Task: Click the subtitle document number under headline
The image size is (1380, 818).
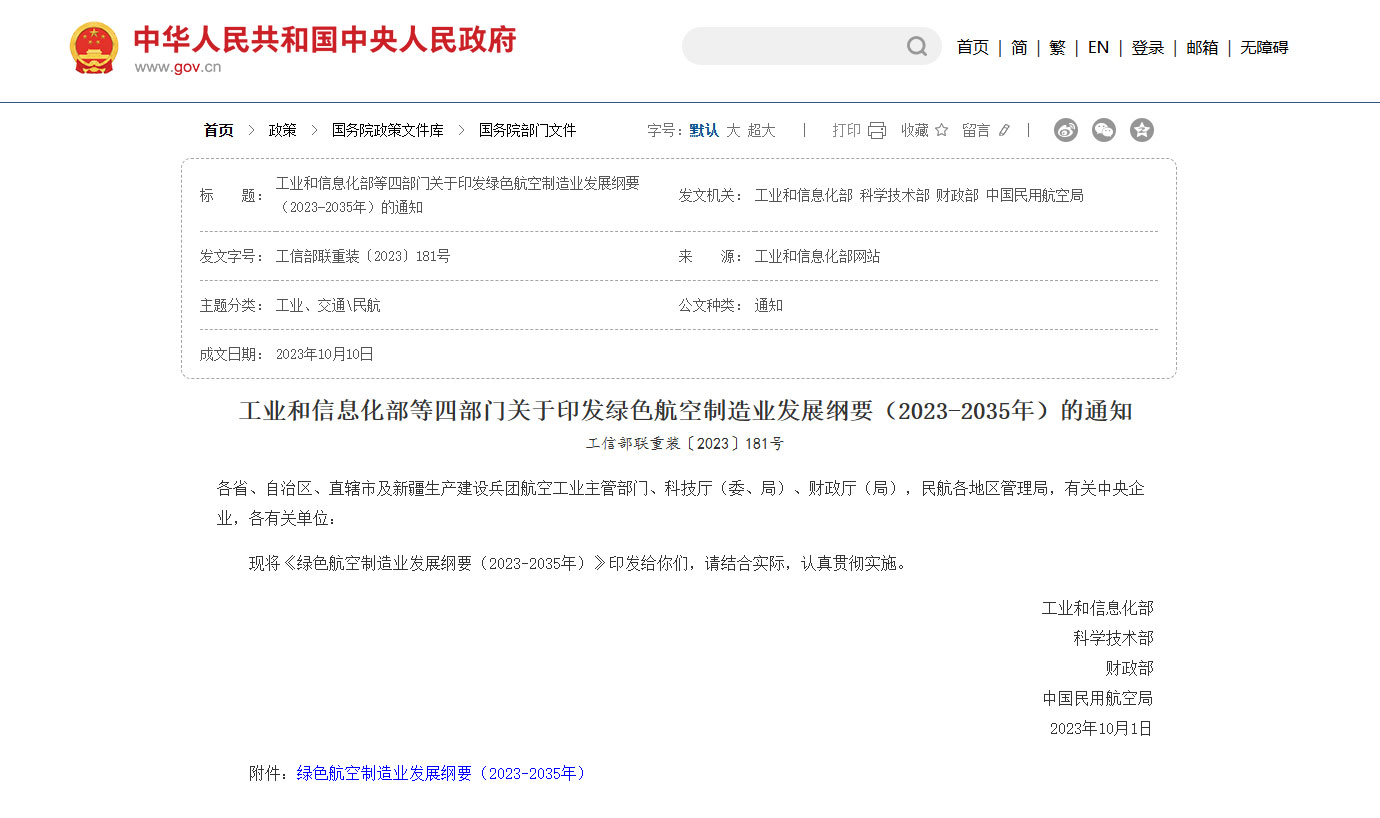Action: click(686, 443)
